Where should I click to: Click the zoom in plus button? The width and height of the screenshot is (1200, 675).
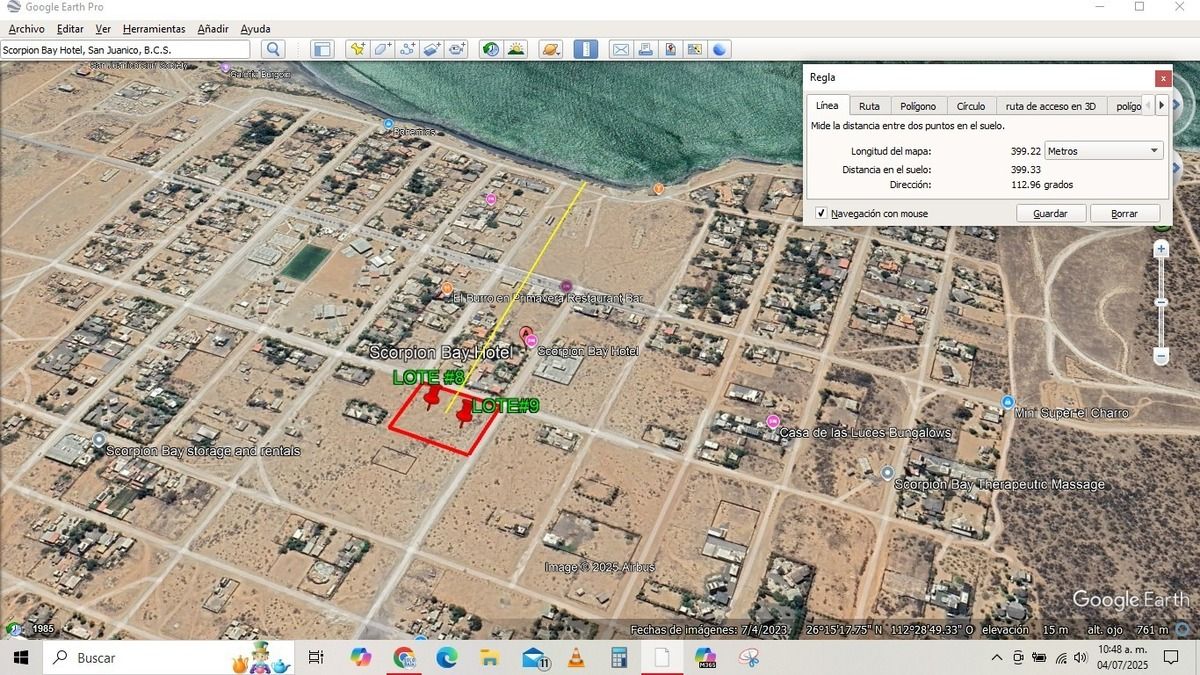click(x=1161, y=249)
